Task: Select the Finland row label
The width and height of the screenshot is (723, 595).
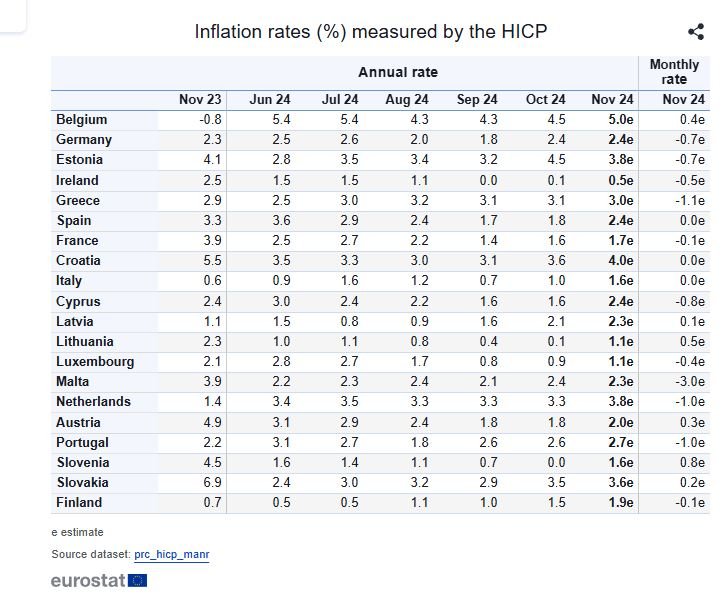Action: click(x=79, y=503)
